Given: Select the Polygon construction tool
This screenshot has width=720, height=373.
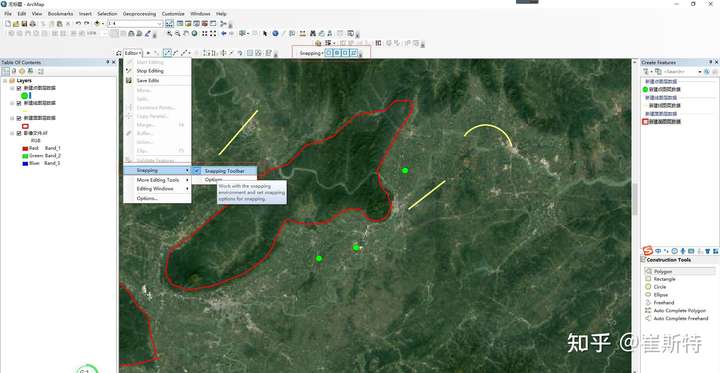Looking at the screenshot, I should [680, 271].
